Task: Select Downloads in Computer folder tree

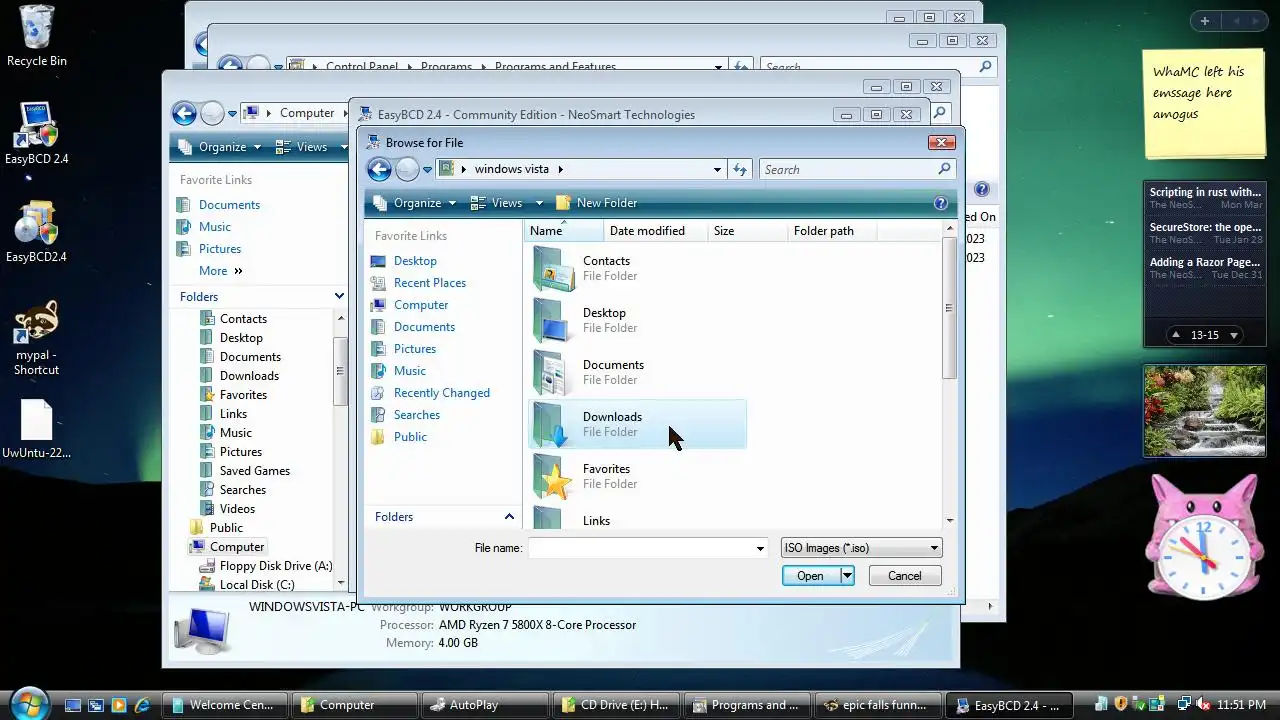Action: pyautogui.click(x=249, y=376)
